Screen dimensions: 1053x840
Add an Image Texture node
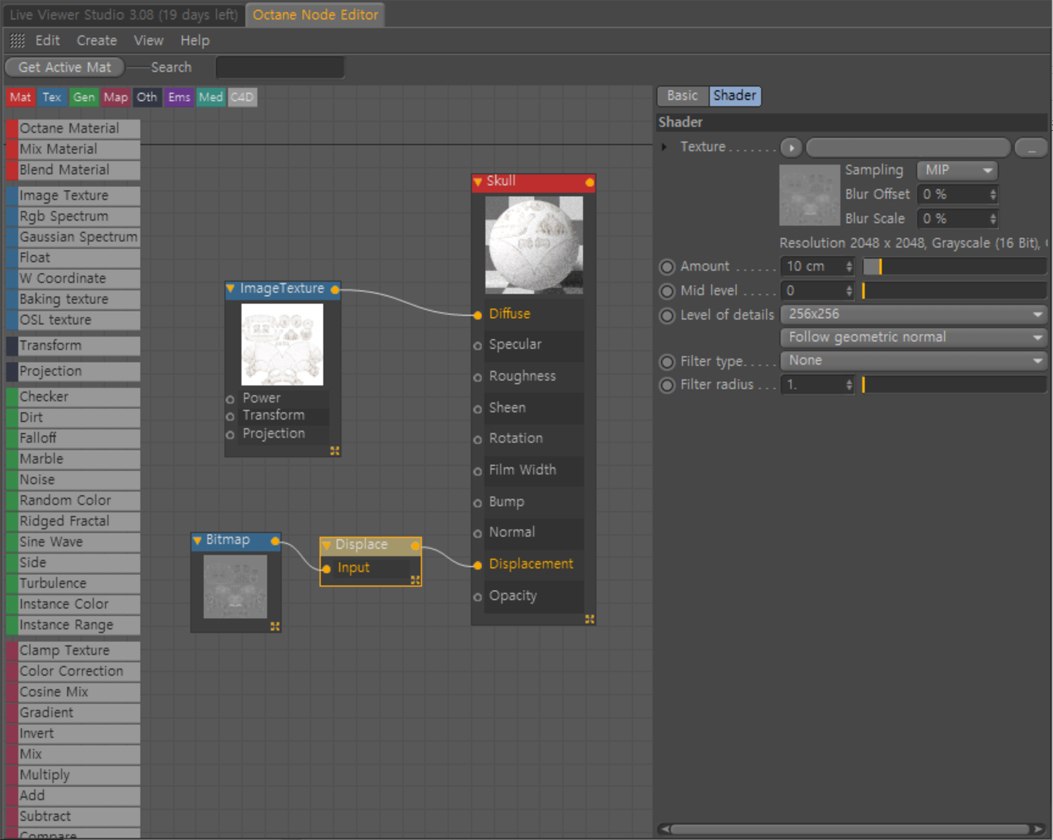tap(73, 196)
